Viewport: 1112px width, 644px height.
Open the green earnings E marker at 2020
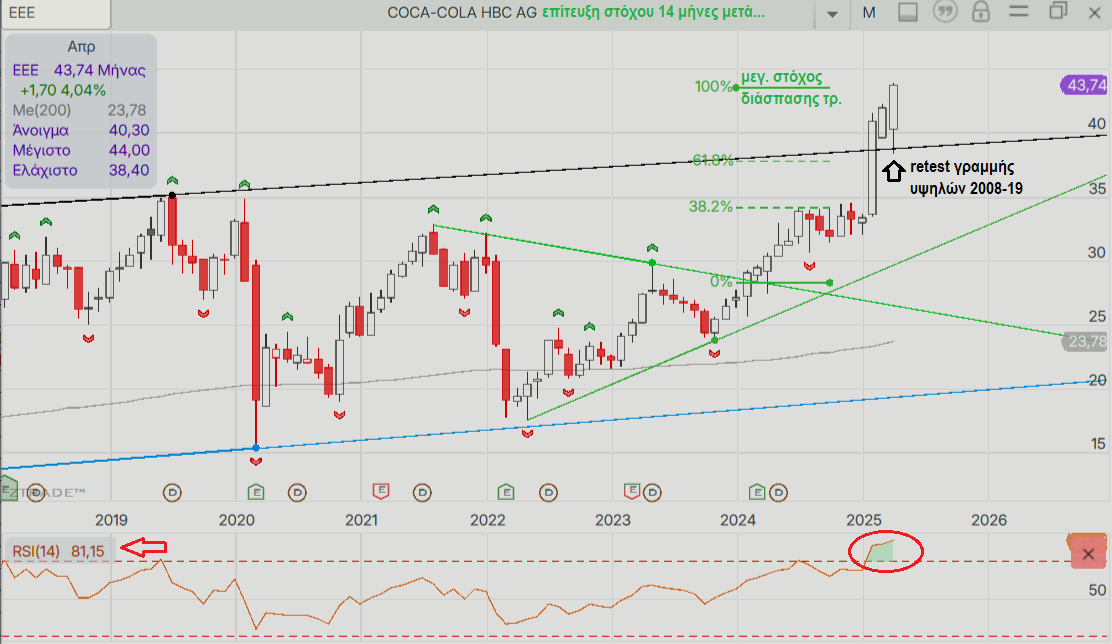coord(255,492)
